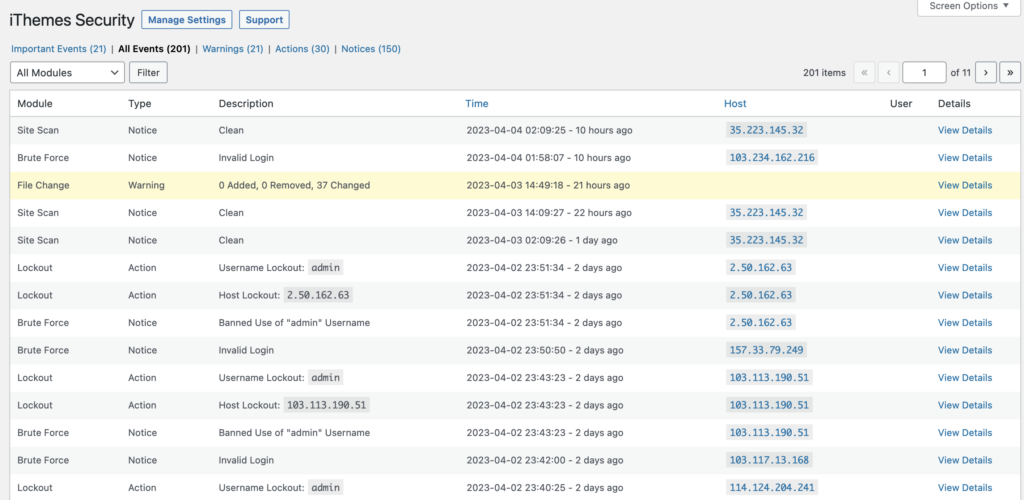Select the 'Warning' type cell
Image resolution: width=1024 pixels, height=500 pixels.
click(x=146, y=185)
